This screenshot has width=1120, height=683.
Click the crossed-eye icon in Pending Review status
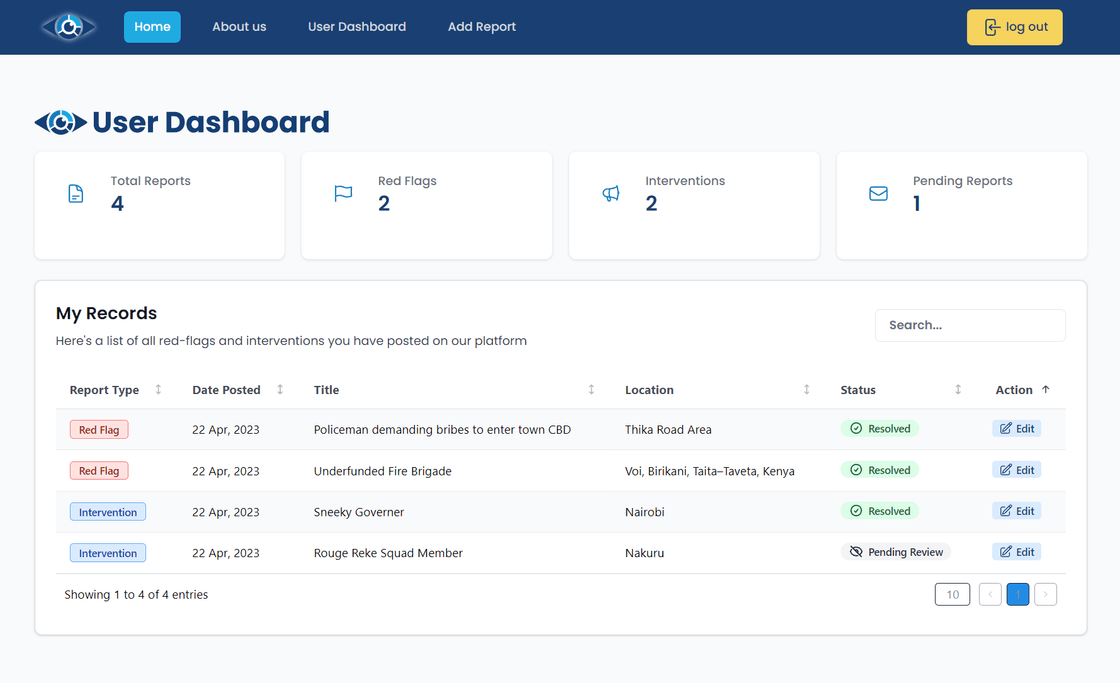click(856, 552)
